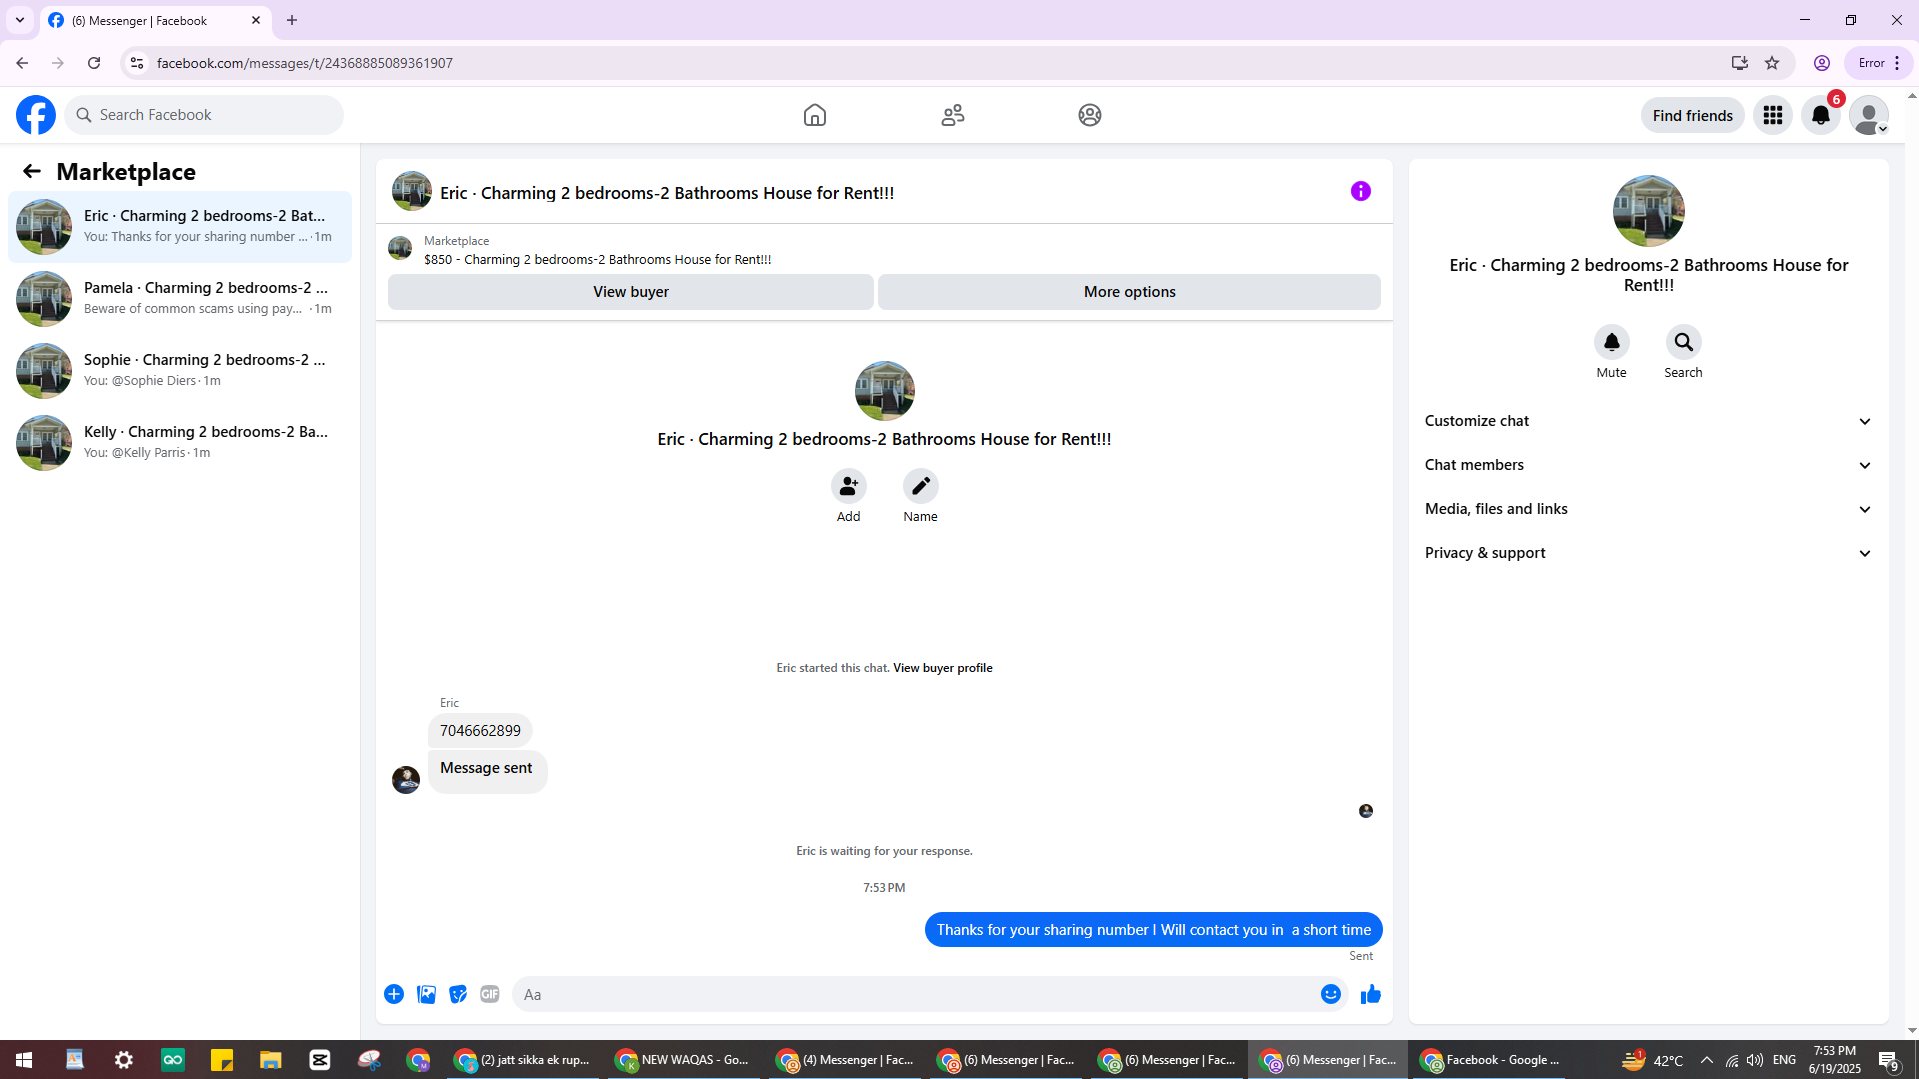
Task: Bookmark this page with the star icon
Action: pyautogui.click(x=1772, y=63)
